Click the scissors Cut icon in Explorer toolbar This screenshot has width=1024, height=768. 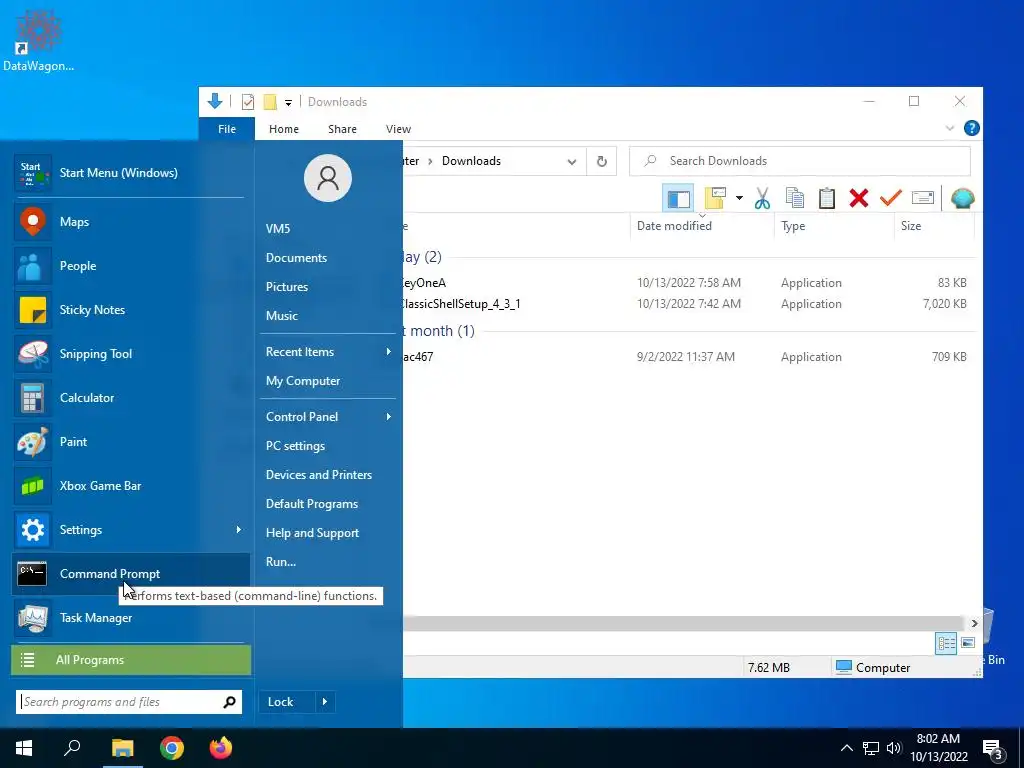coord(762,198)
